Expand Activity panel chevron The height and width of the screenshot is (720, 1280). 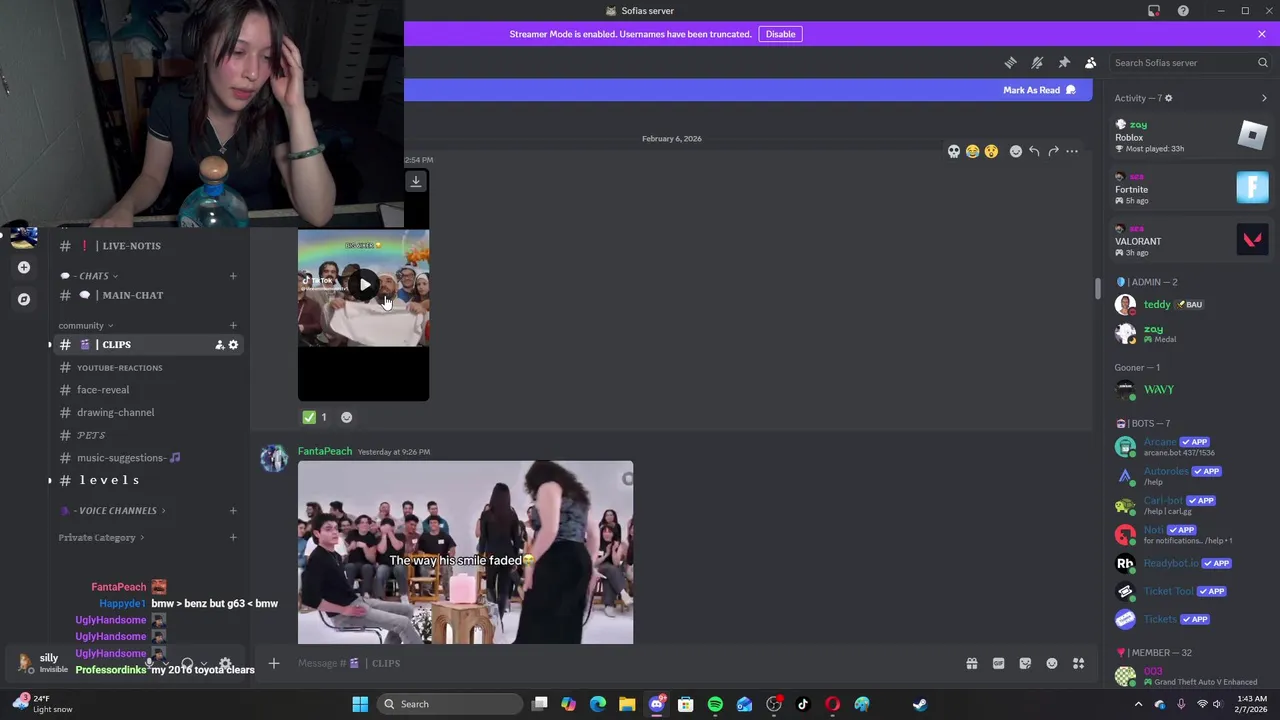(1264, 98)
